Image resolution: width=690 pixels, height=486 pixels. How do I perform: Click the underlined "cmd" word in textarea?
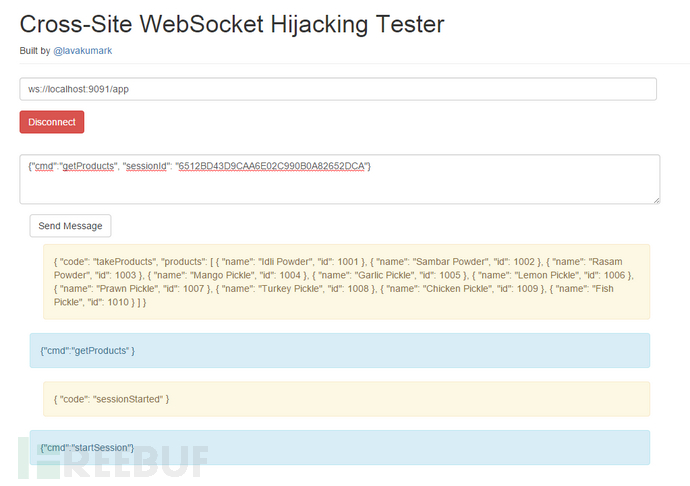pos(44,166)
